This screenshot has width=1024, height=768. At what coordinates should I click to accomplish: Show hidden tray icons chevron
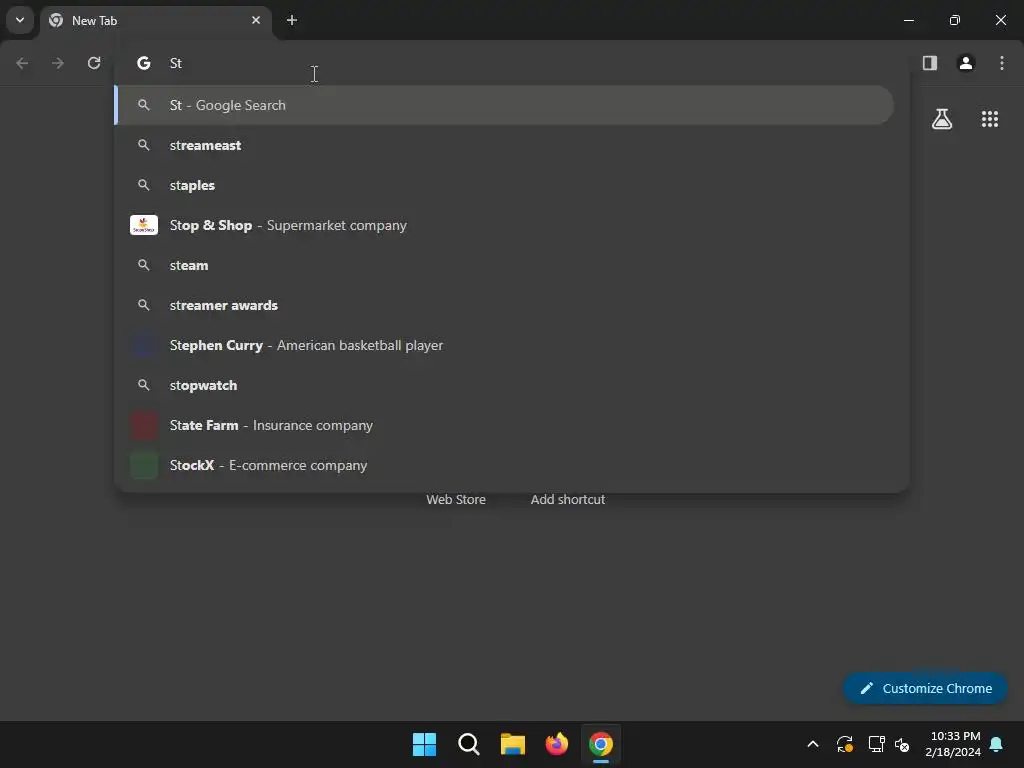point(813,744)
